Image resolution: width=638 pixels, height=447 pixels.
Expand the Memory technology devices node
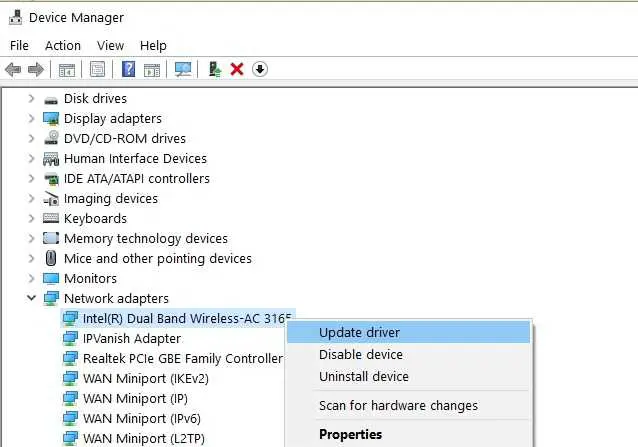31,238
